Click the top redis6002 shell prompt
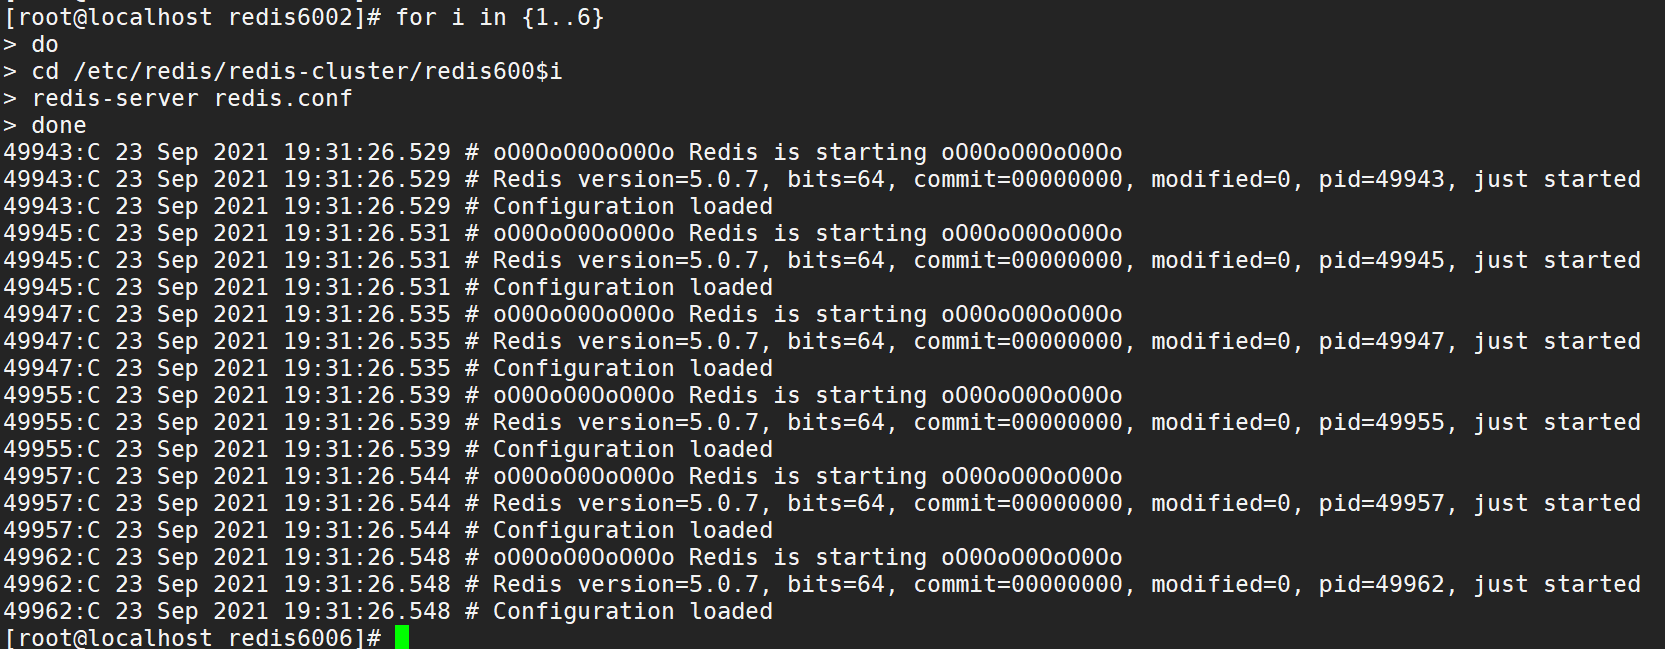The height and width of the screenshot is (649, 1665). (192, 17)
